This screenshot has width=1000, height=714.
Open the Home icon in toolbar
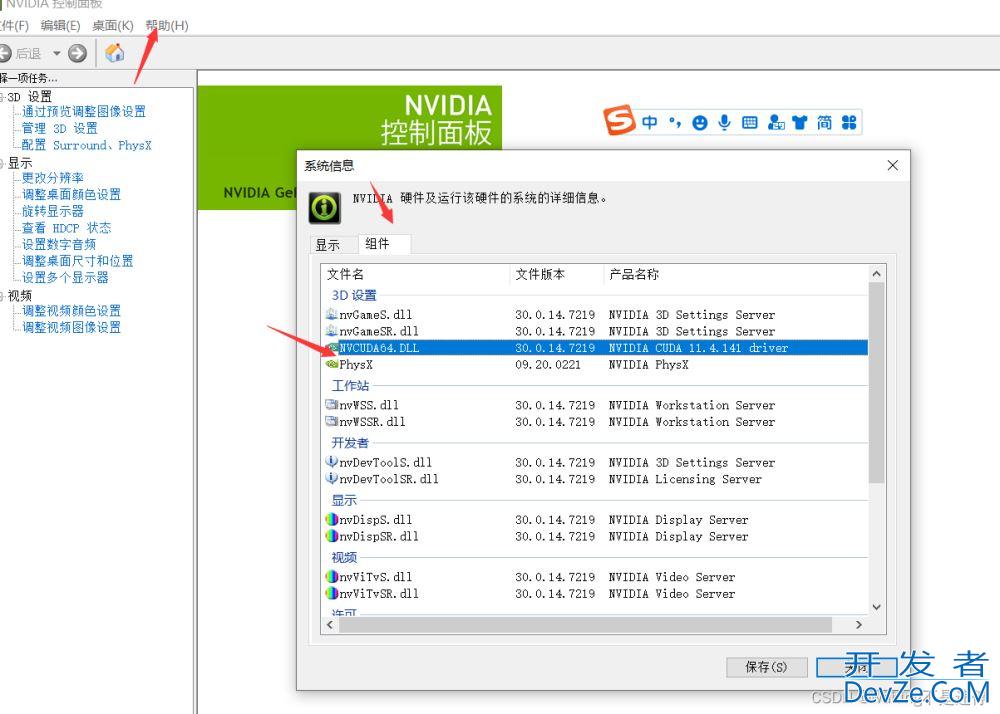[x=115, y=53]
